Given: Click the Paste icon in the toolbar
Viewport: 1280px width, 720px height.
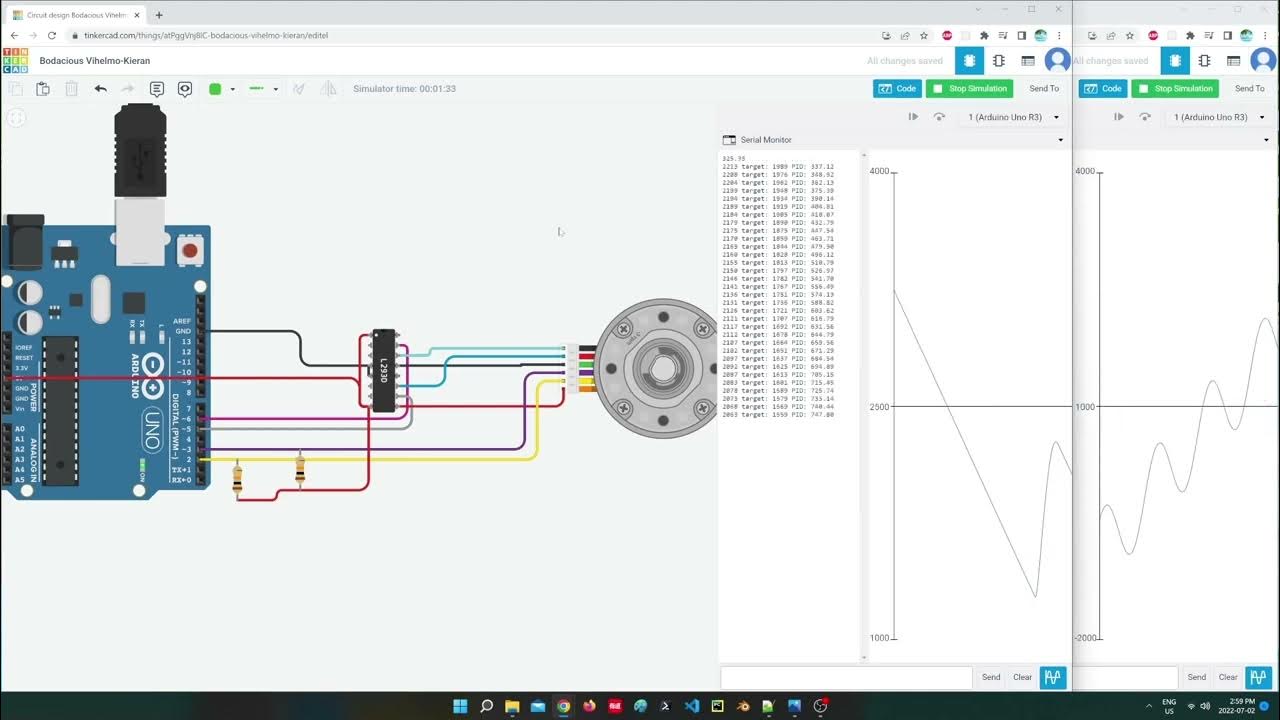Looking at the screenshot, I should 43,89.
